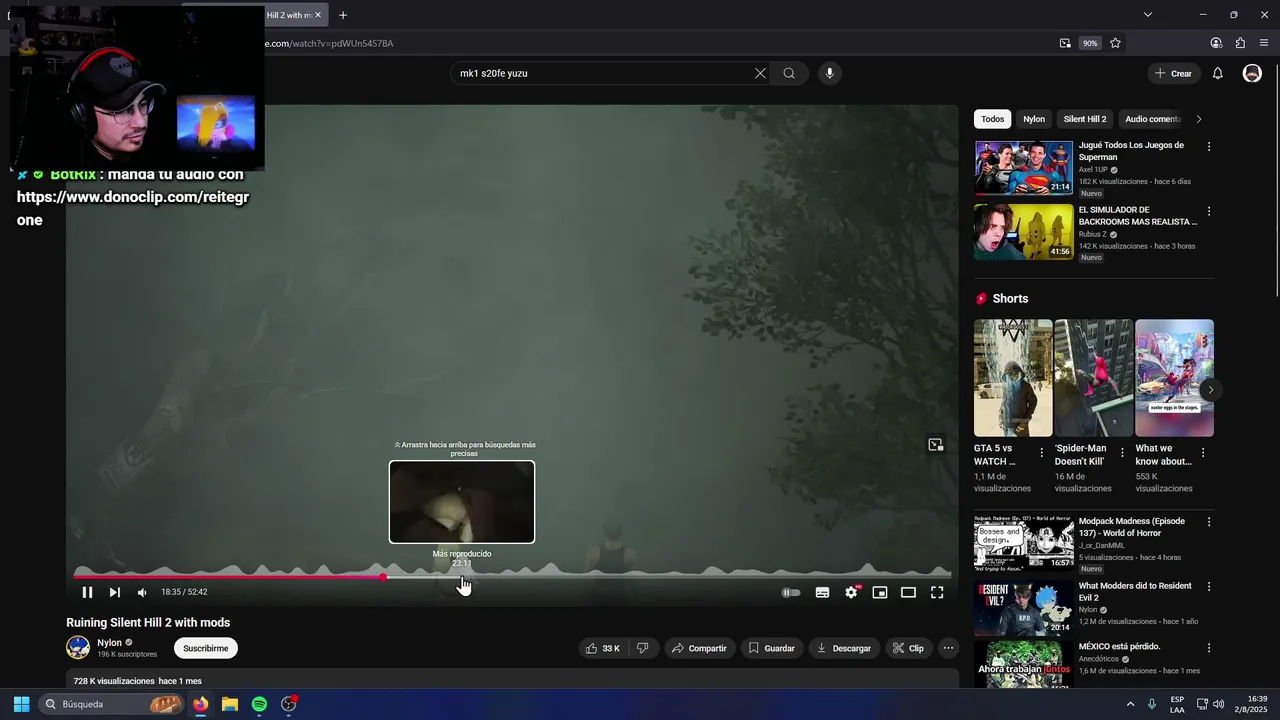1280x720 pixels.
Task: Start voice search with microphone
Action: click(x=829, y=73)
